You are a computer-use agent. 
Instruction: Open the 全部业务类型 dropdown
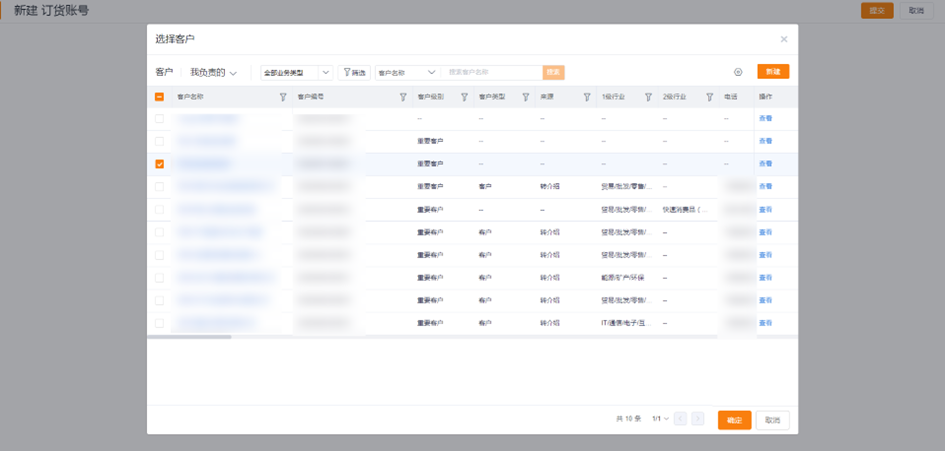coord(297,73)
